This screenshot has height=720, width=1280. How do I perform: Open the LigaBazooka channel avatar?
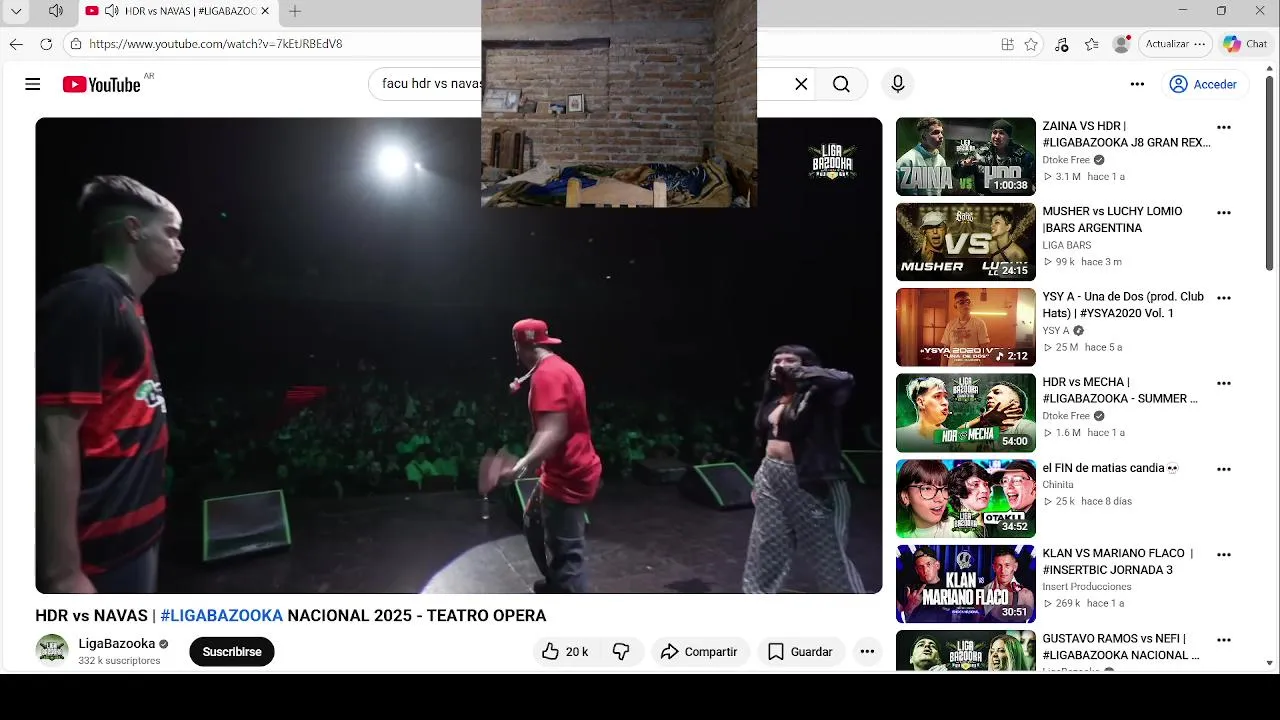(52, 650)
